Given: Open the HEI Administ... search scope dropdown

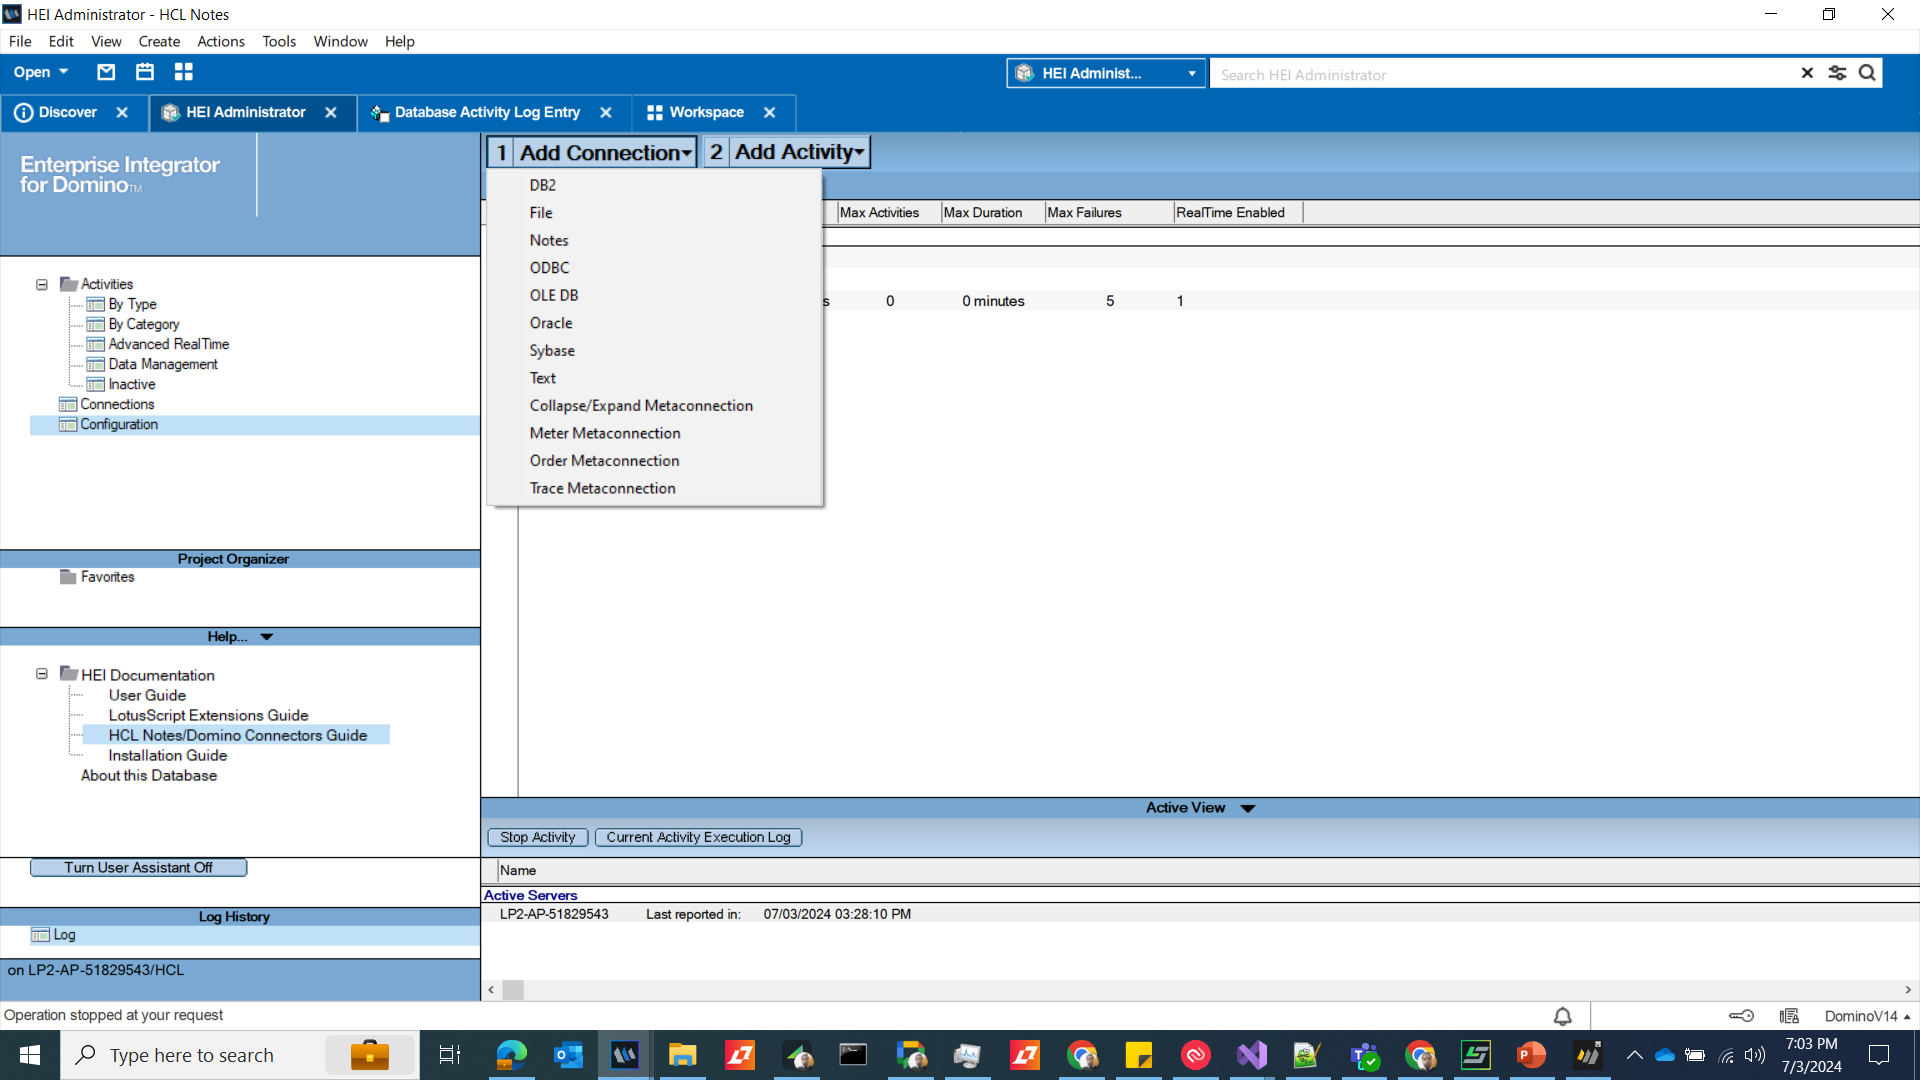Looking at the screenshot, I should click(1105, 73).
